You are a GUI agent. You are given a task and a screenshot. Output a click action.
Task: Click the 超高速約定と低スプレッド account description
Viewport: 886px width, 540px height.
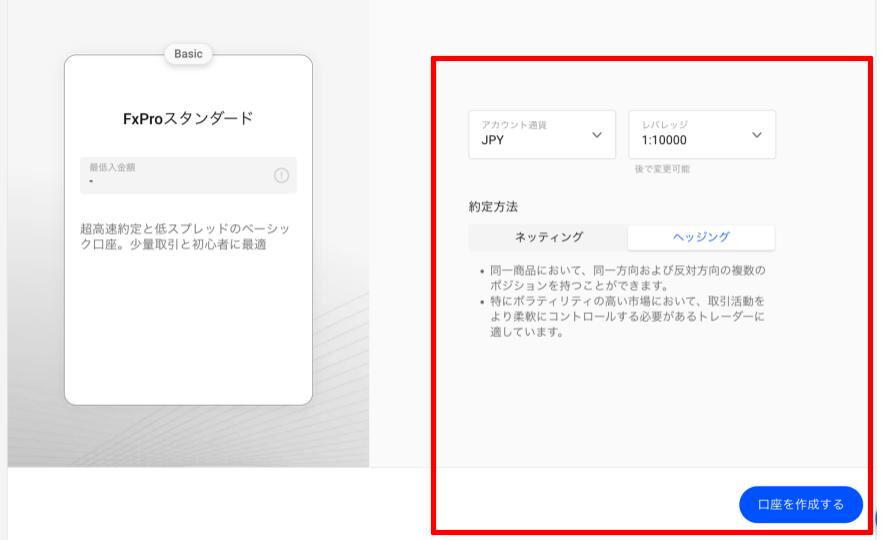point(185,237)
